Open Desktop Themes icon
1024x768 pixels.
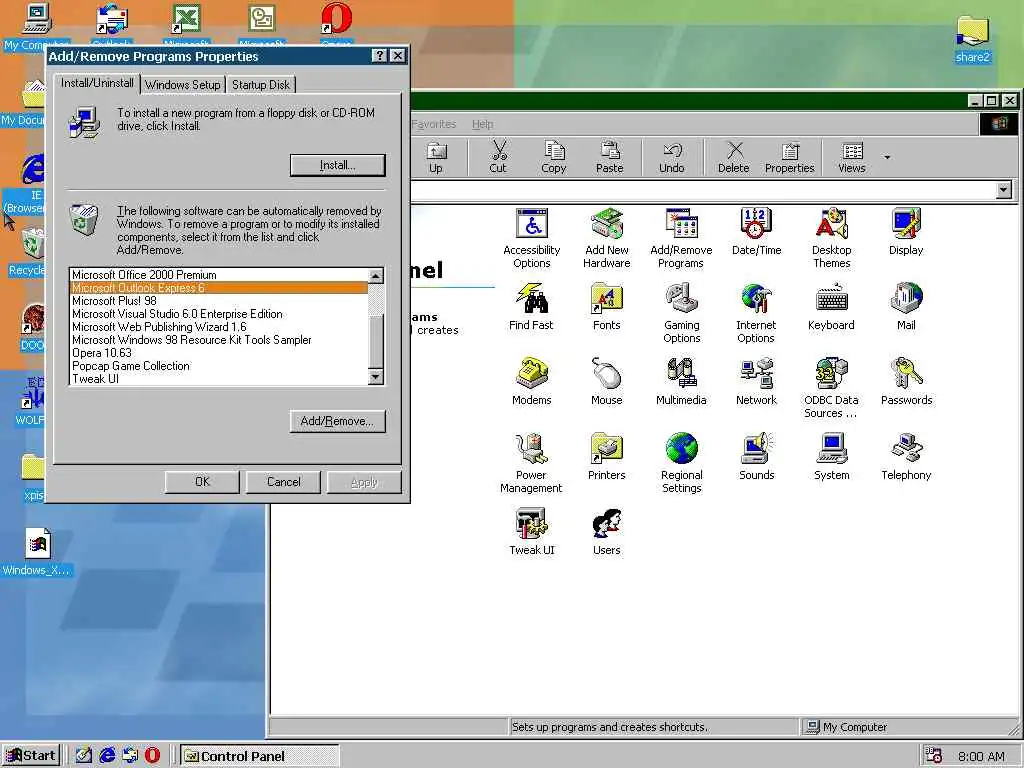pyautogui.click(x=831, y=239)
